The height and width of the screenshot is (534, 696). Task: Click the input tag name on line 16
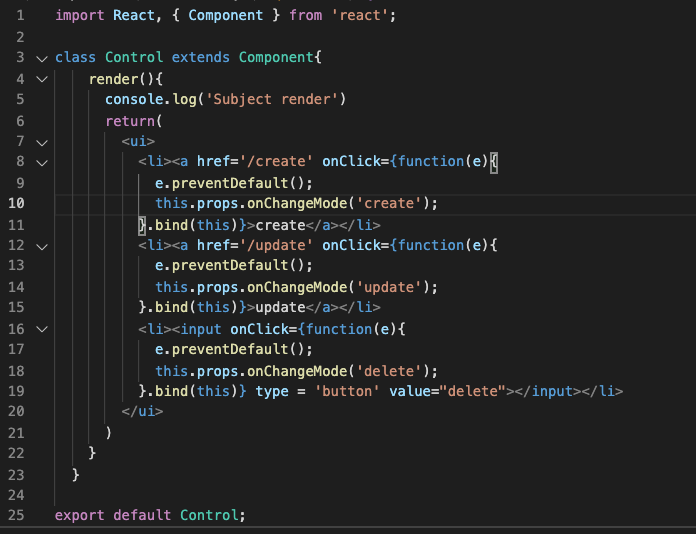(x=201, y=329)
